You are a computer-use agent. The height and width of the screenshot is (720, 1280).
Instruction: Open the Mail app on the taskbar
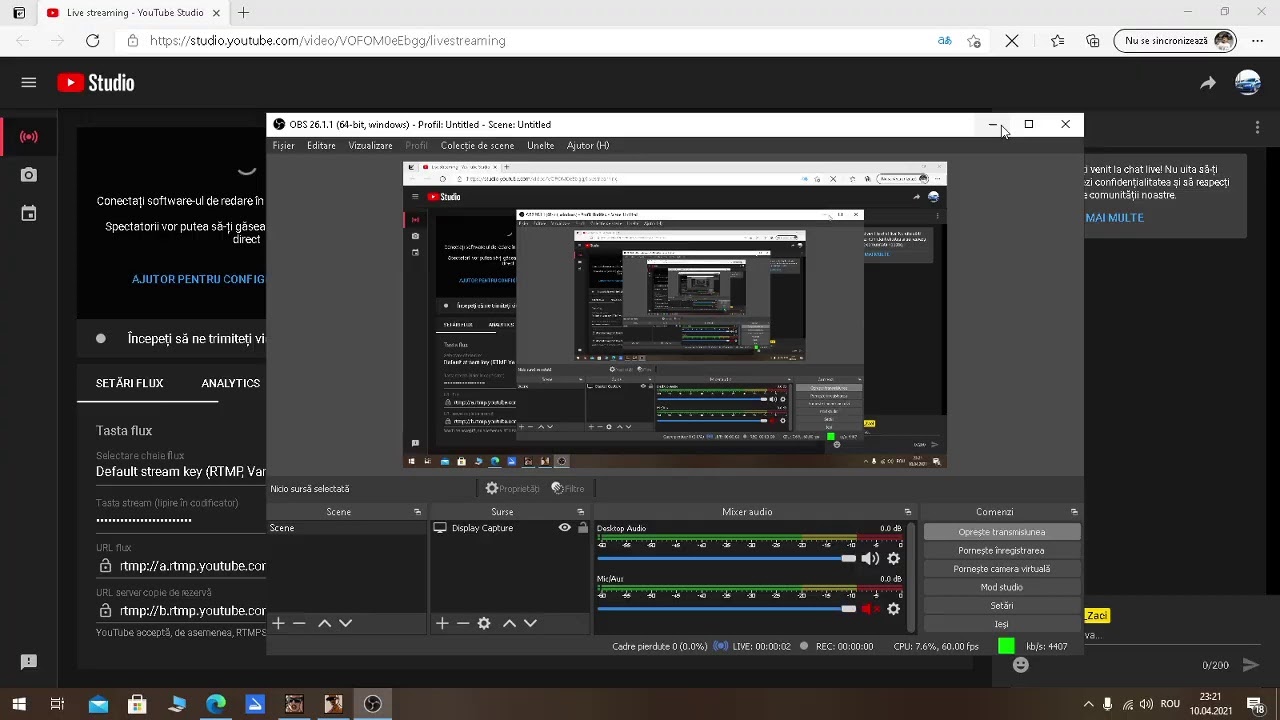98,704
